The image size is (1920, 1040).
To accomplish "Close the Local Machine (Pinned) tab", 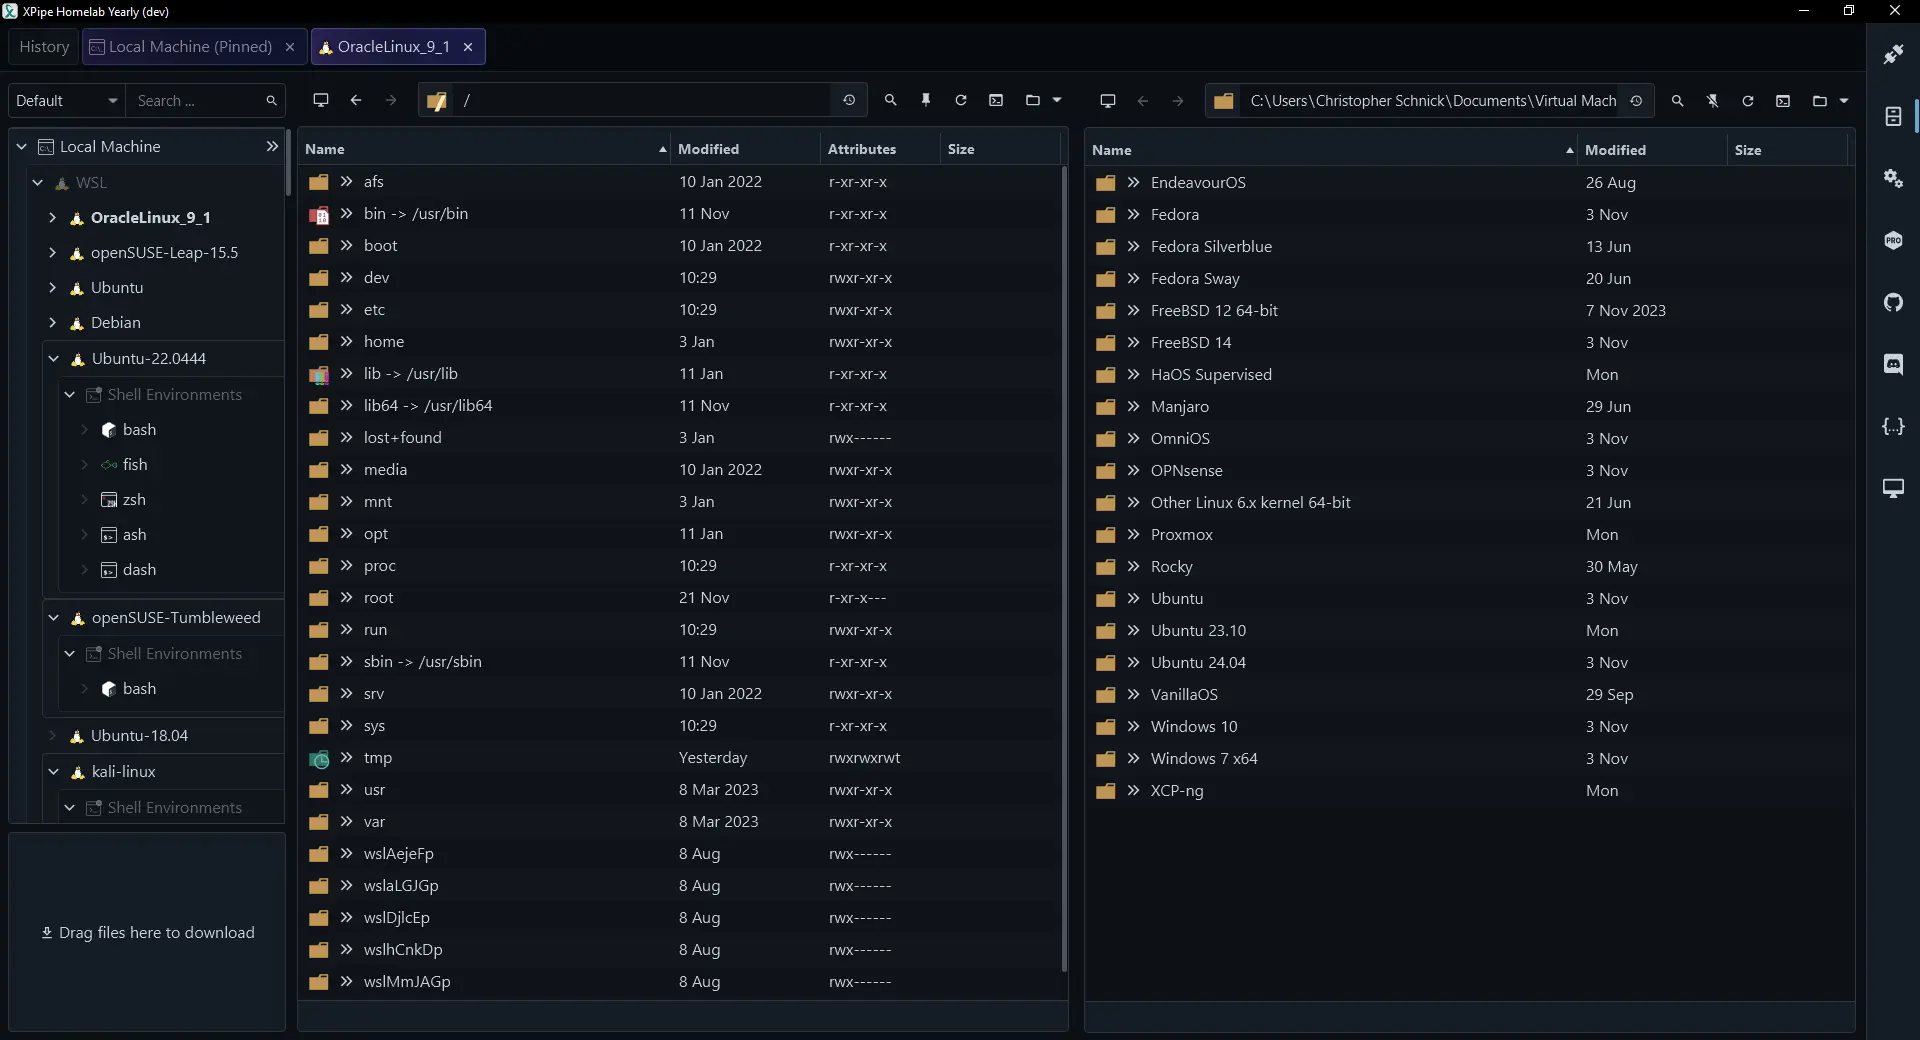I will coord(290,46).
